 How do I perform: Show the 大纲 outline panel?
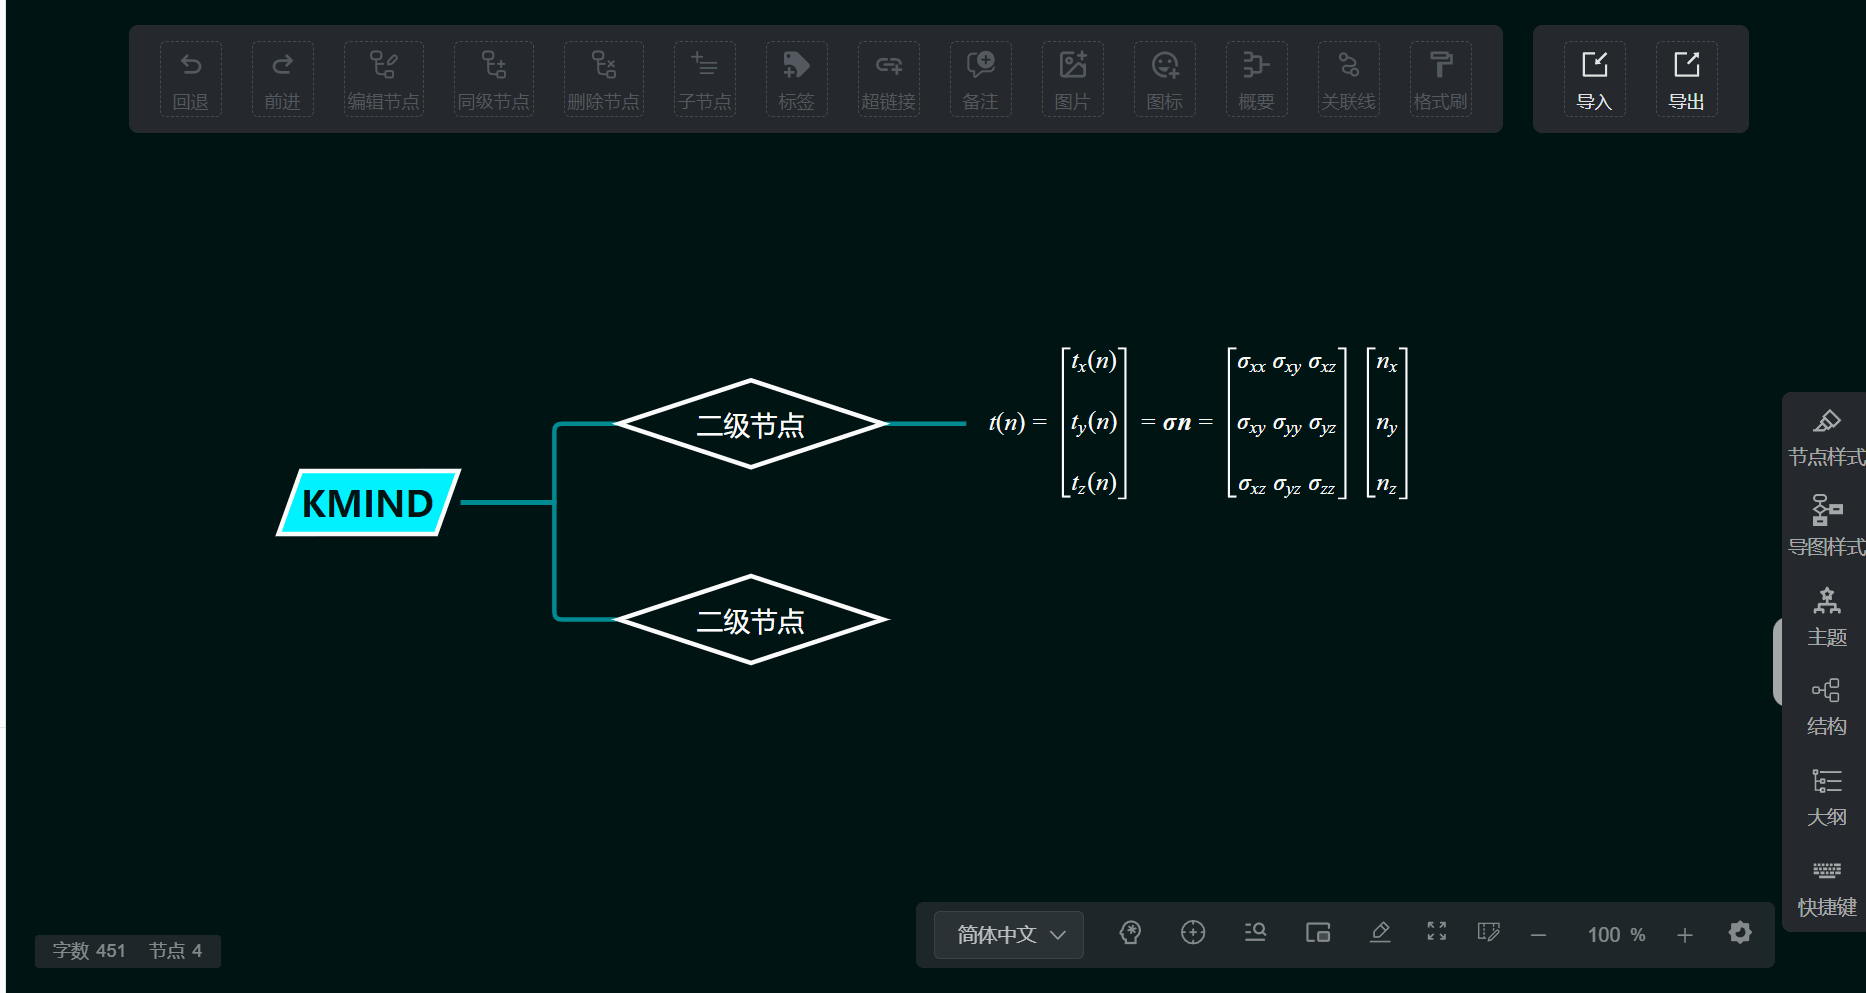1826,797
